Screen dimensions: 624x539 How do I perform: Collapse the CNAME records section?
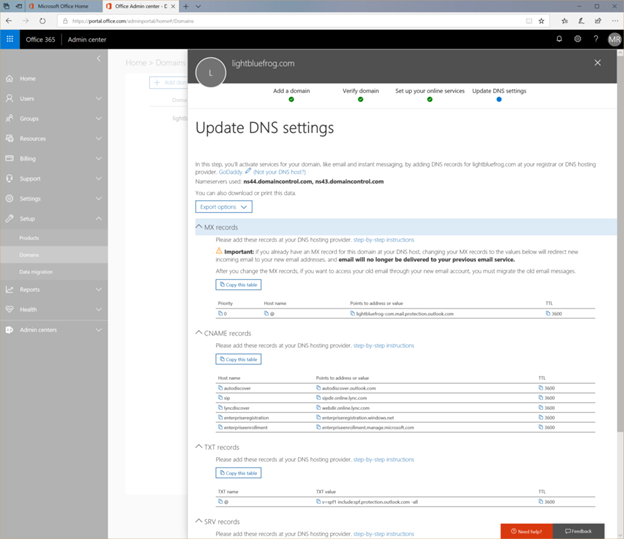[x=199, y=333]
